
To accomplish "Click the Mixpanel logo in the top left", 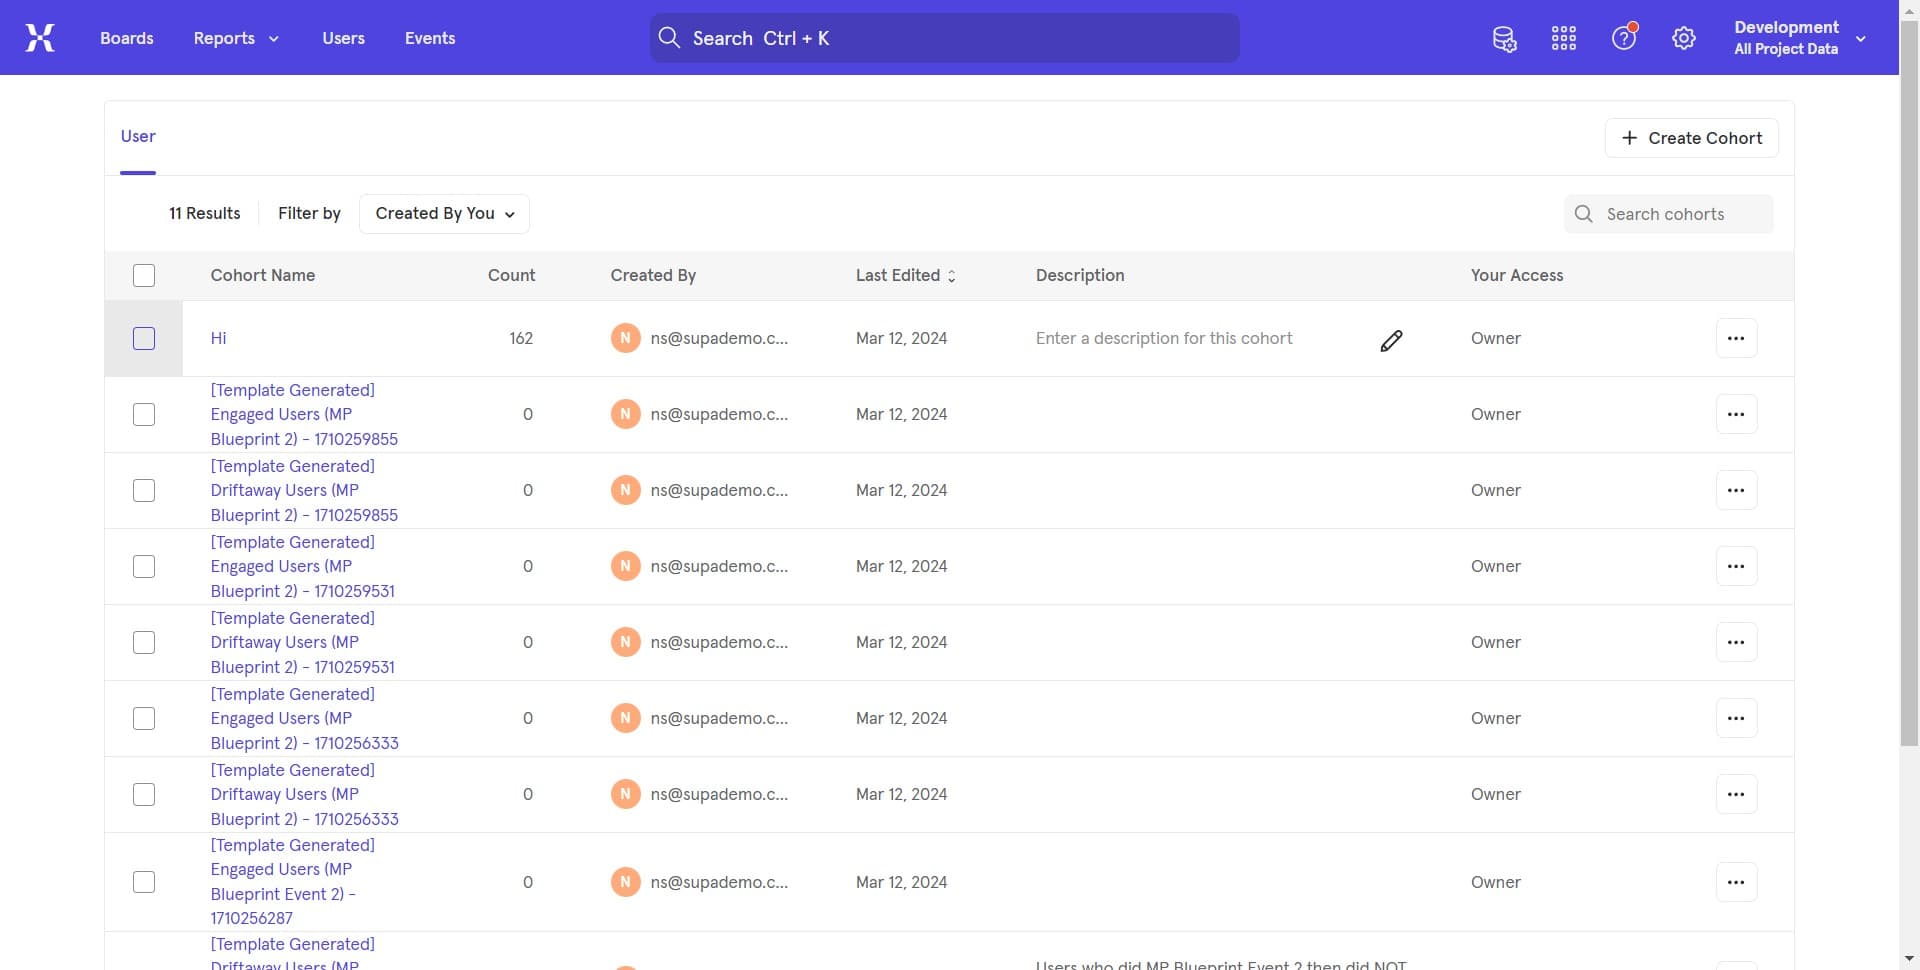I will tap(39, 37).
